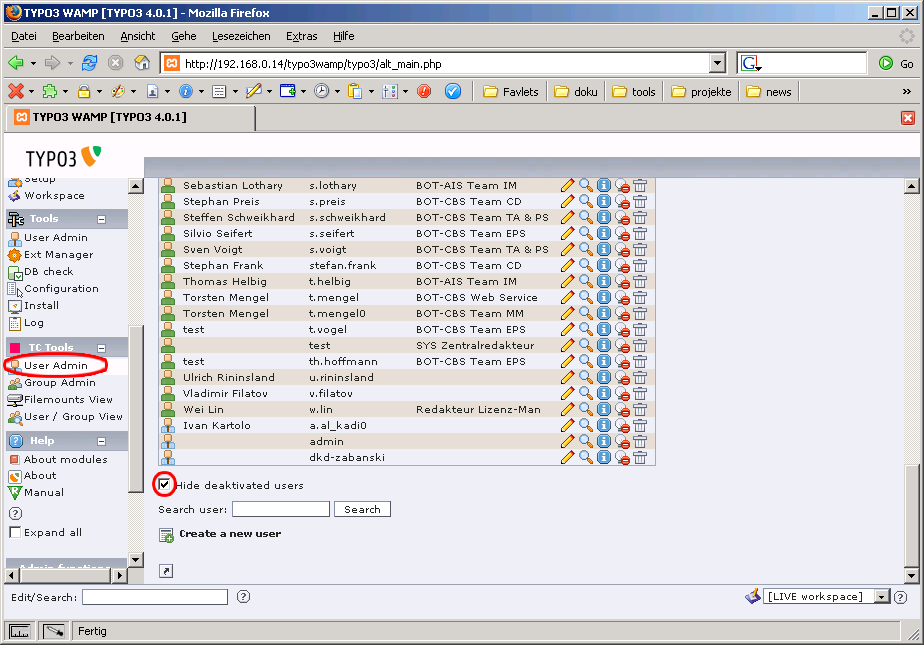Edit user Wei Lin with pencil icon
The height and width of the screenshot is (645, 924).
tap(567, 409)
